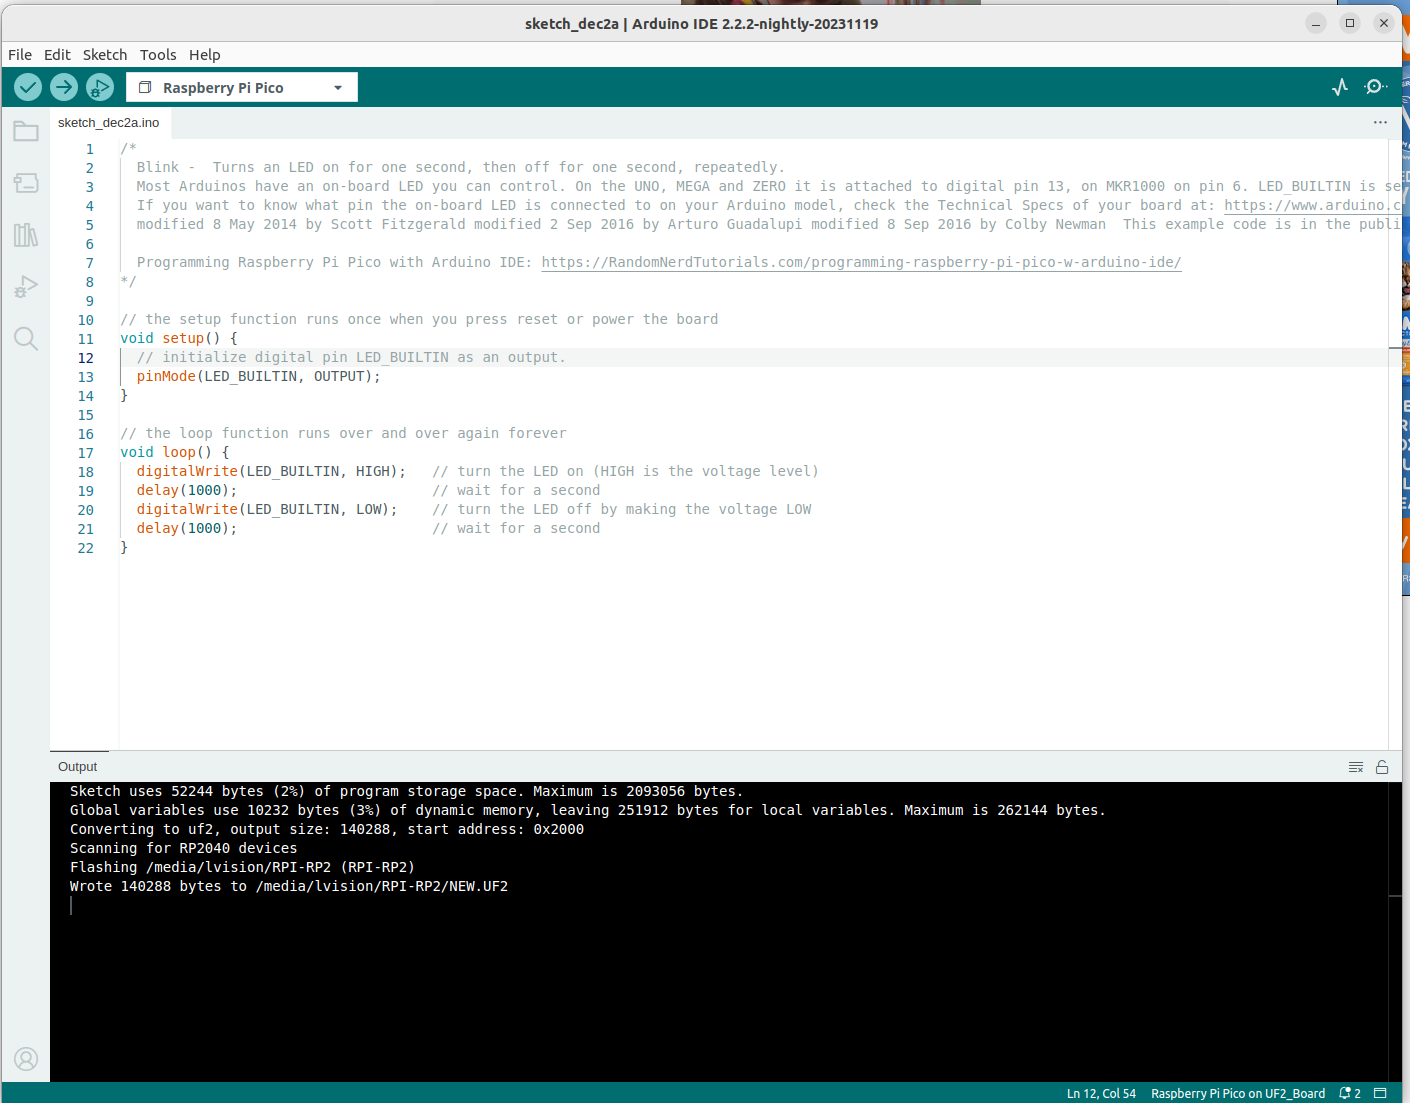Click void setup() declaration
The width and height of the screenshot is (1410, 1103).
point(179,339)
